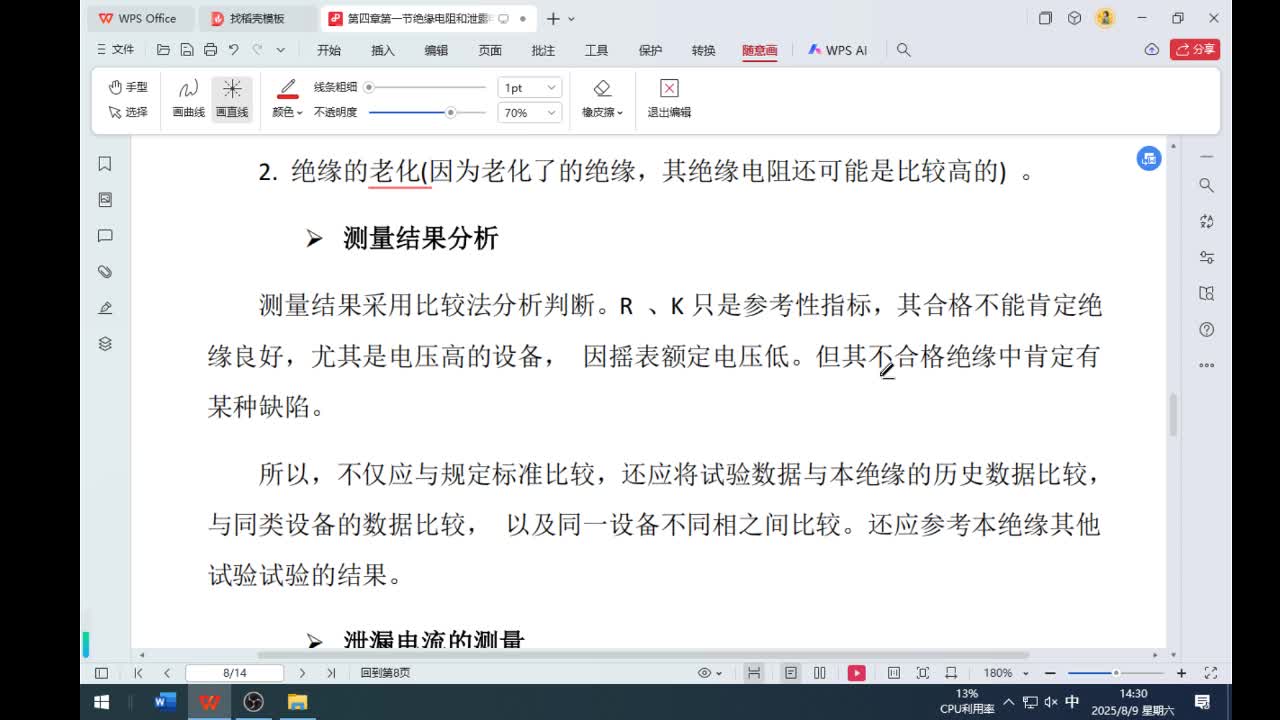This screenshot has height=720, width=1280.
Task: Click the undo arrow icon
Action: (x=233, y=49)
